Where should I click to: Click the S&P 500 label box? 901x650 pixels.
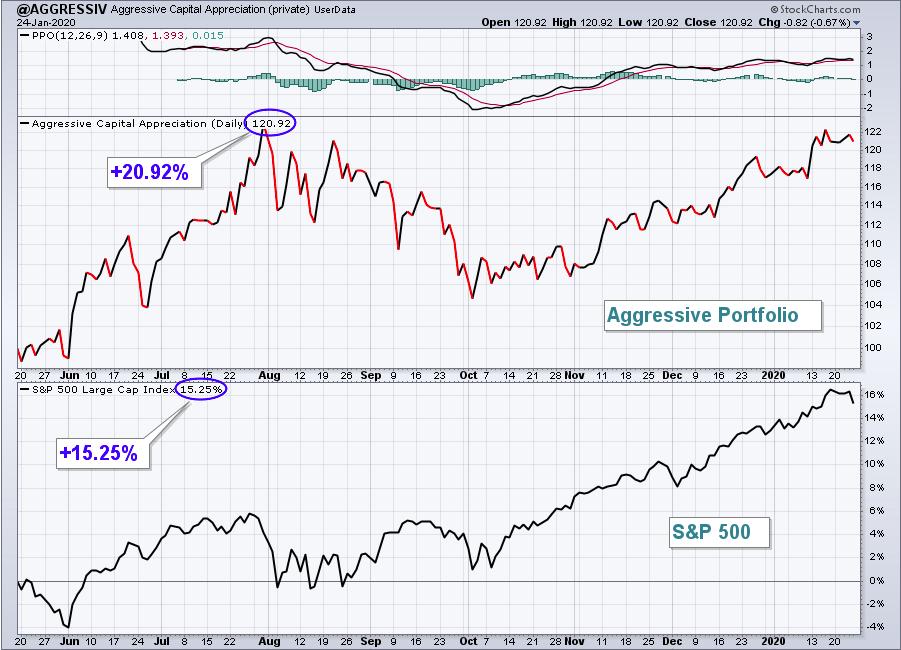click(x=719, y=532)
